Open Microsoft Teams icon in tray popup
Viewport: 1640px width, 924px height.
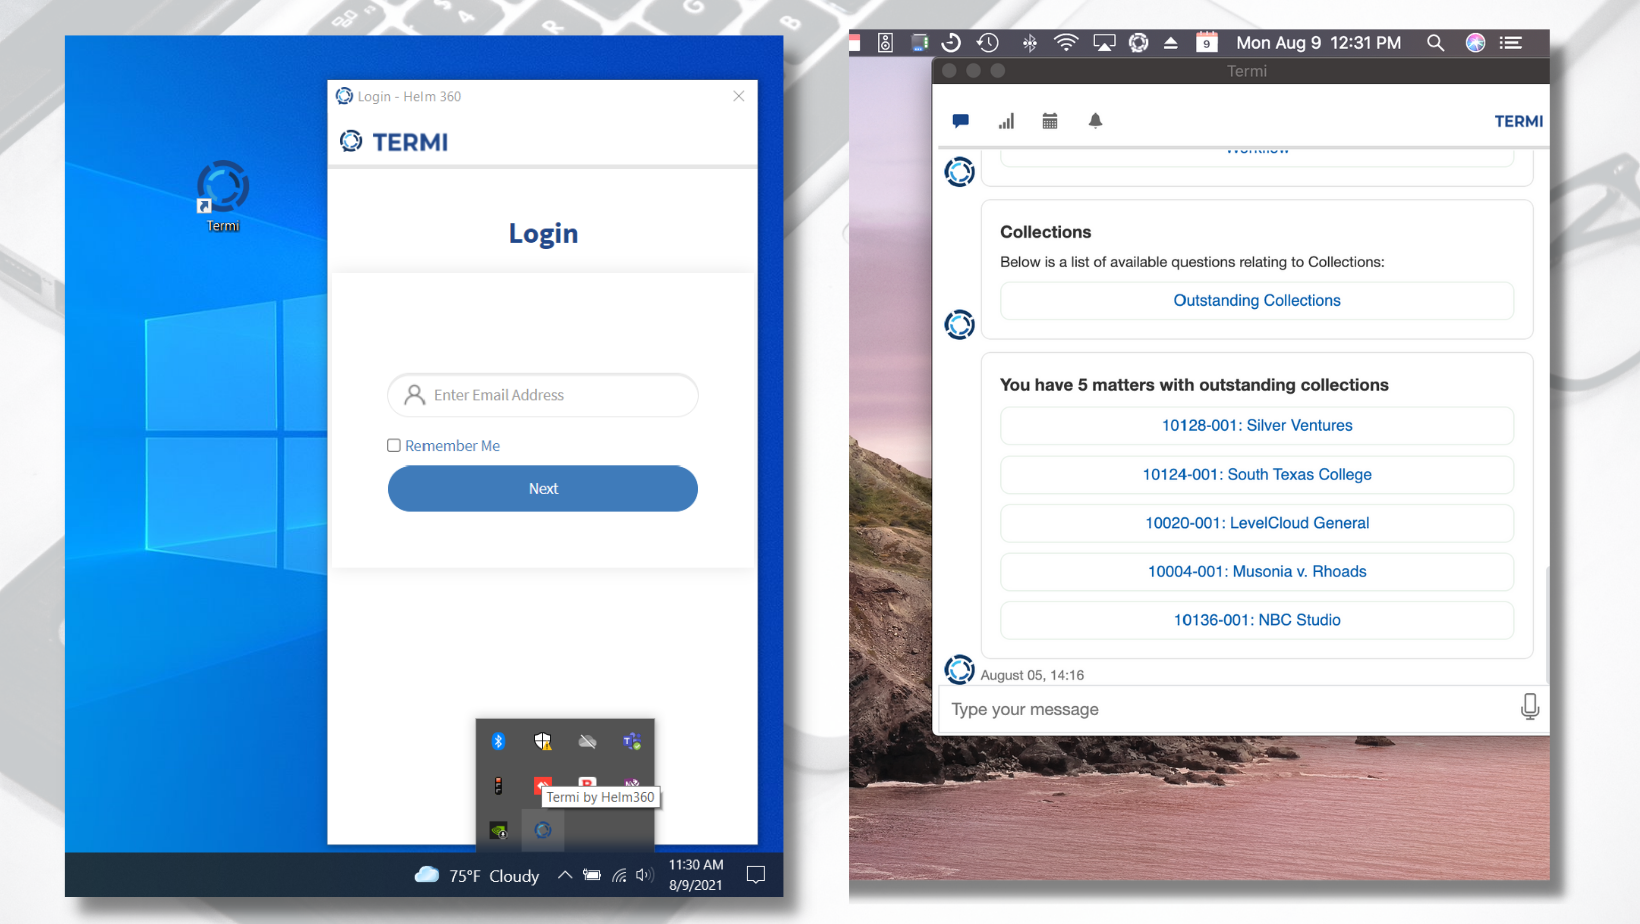[632, 741]
